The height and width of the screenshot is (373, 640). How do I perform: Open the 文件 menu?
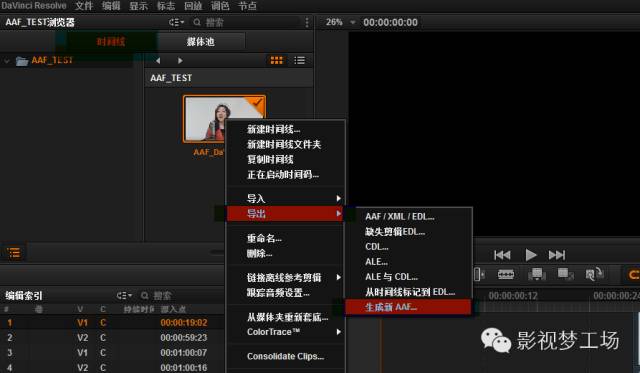tap(84, 6)
